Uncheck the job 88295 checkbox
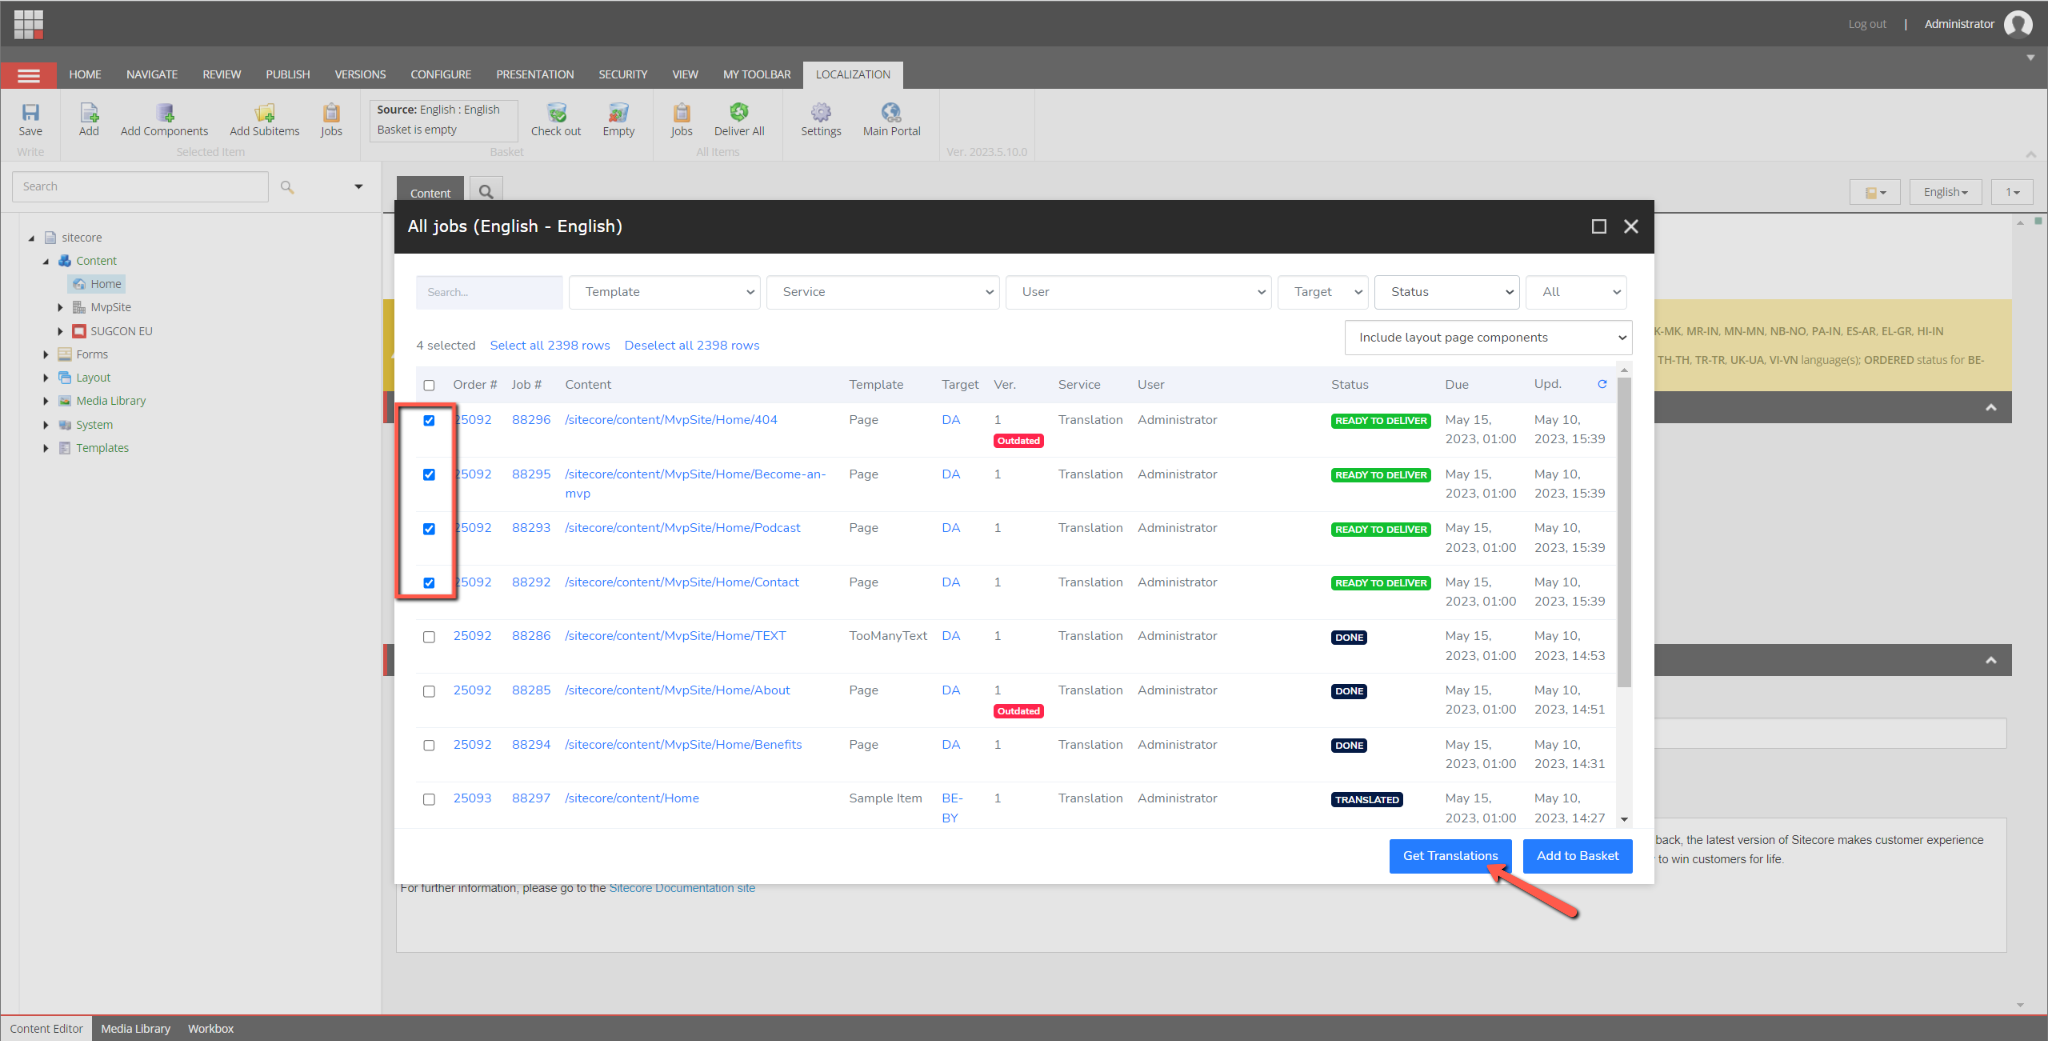The image size is (2048, 1041). (429, 475)
